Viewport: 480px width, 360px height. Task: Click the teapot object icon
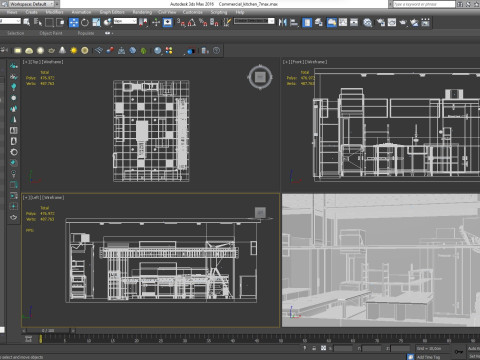(x=51, y=50)
